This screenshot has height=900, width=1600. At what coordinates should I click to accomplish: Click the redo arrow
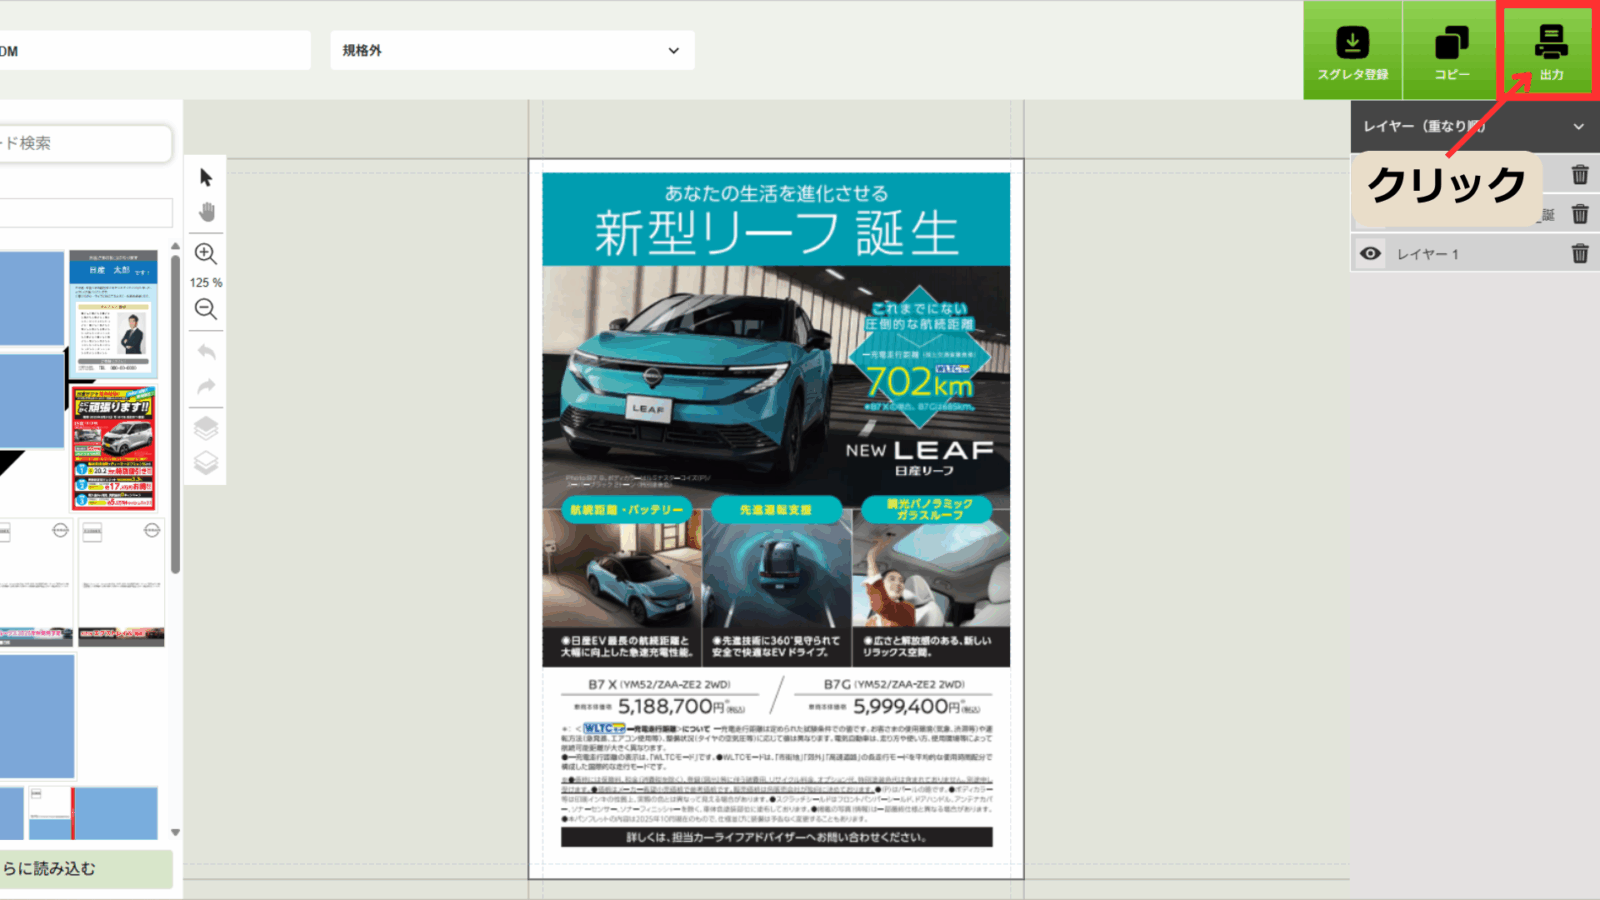(206, 387)
